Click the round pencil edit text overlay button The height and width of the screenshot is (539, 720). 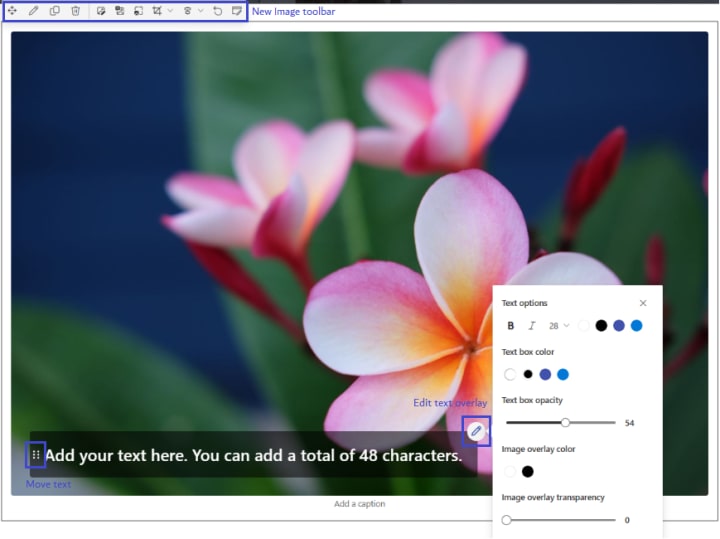(x=476, y=431)
